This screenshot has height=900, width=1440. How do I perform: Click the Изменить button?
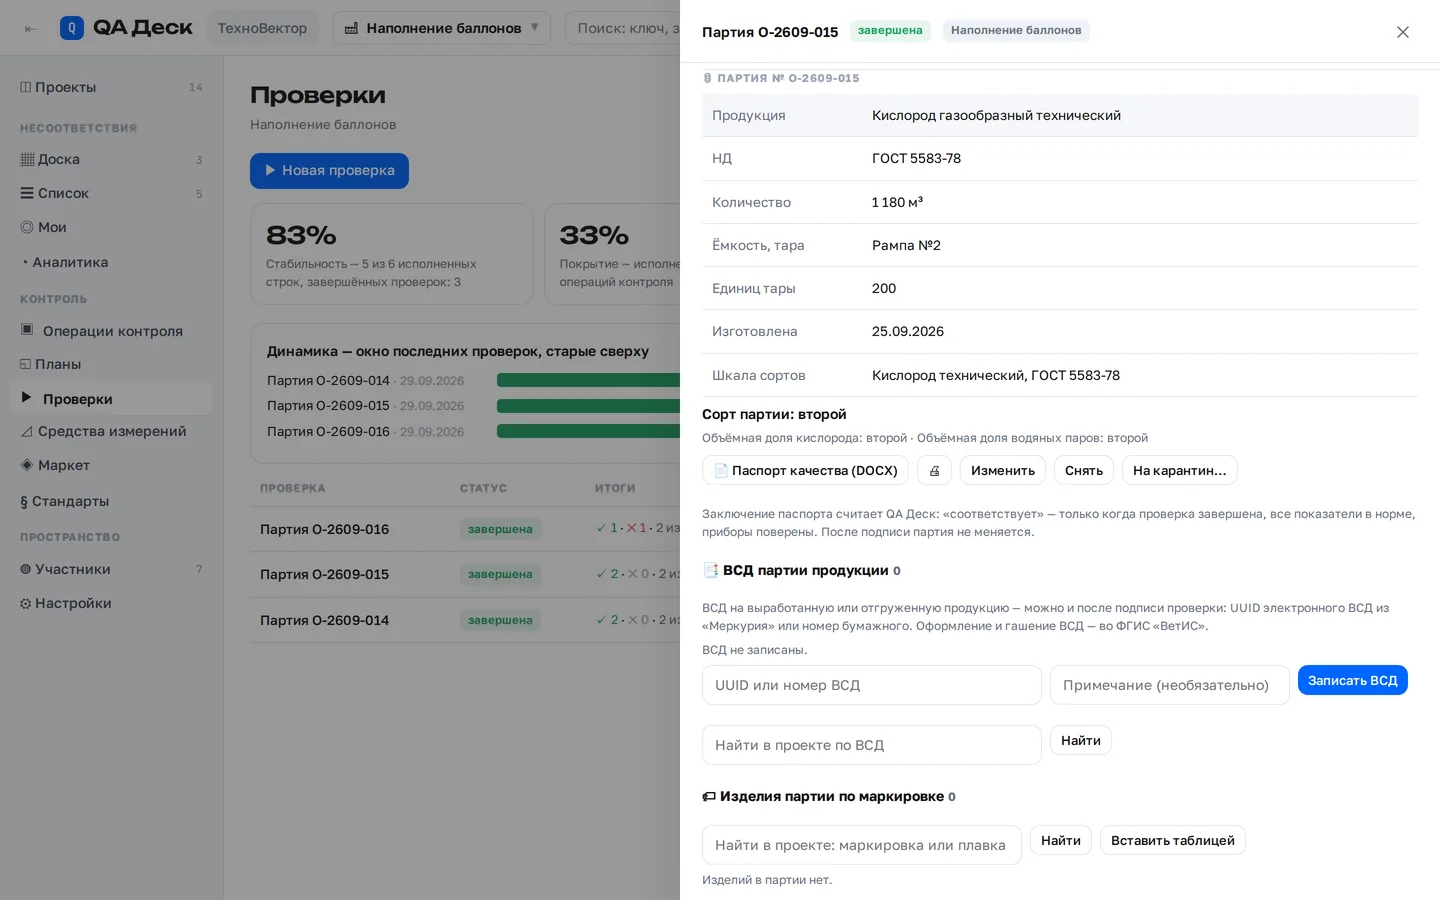click(1003, 470)
